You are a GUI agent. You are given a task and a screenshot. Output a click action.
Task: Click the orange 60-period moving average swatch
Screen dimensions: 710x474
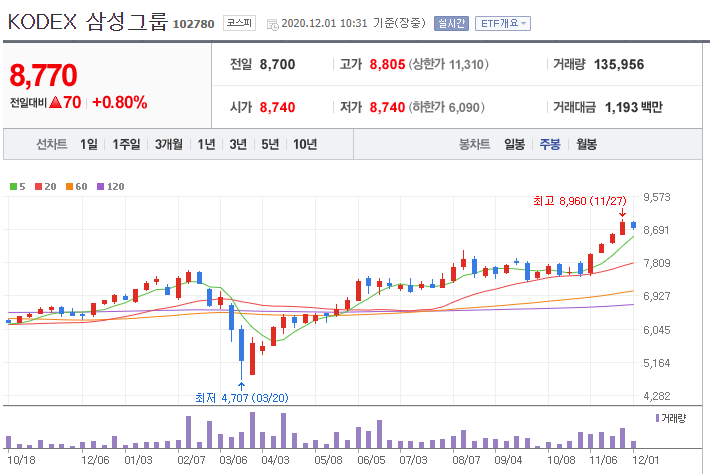(69, 187)
